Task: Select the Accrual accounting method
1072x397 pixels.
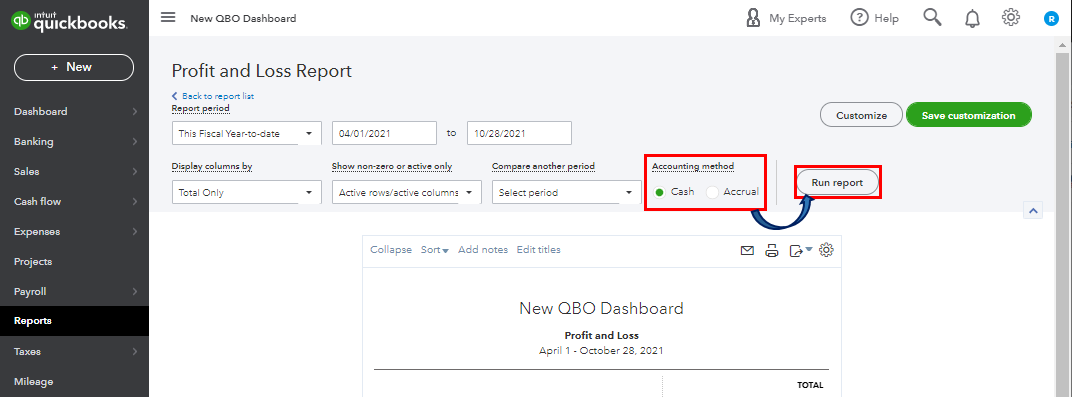Action: pos(732,192)
